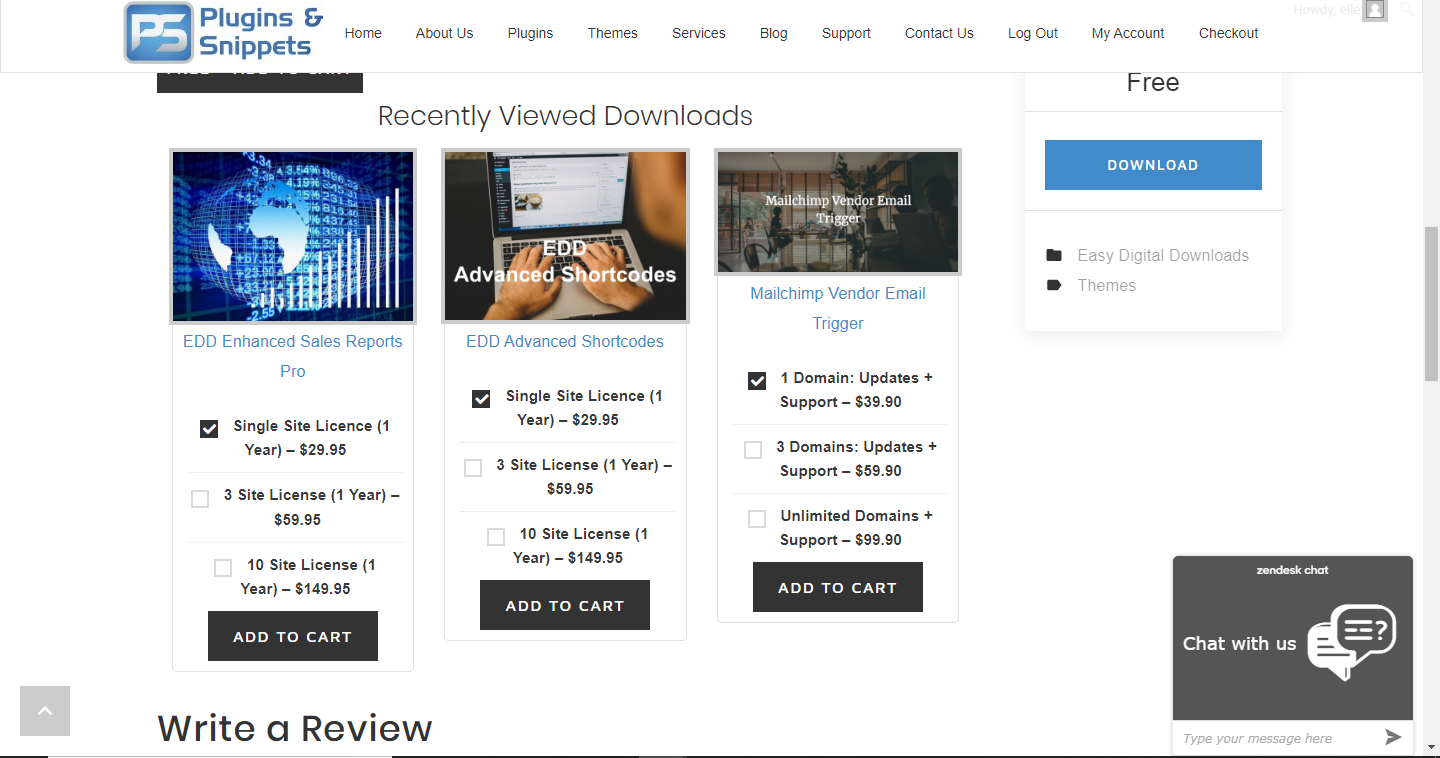Click the Chat with us text

click(1239, 644)
